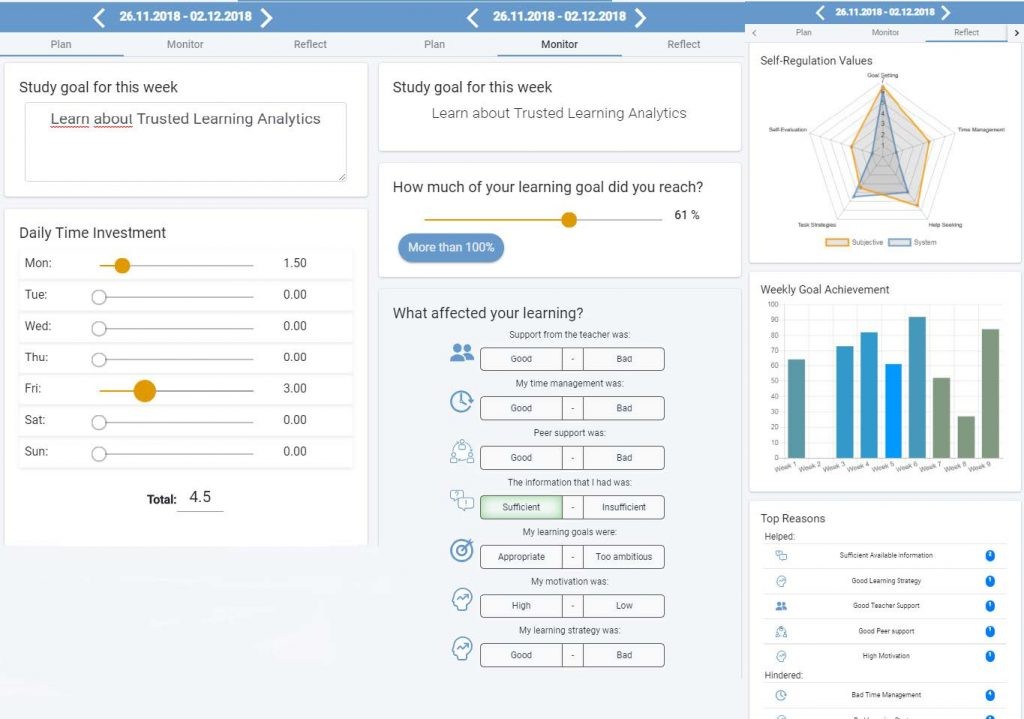Viewport: 1024px width, 719px height.
Task: Click the teacher support people icon
Action: tap(462, 352)
